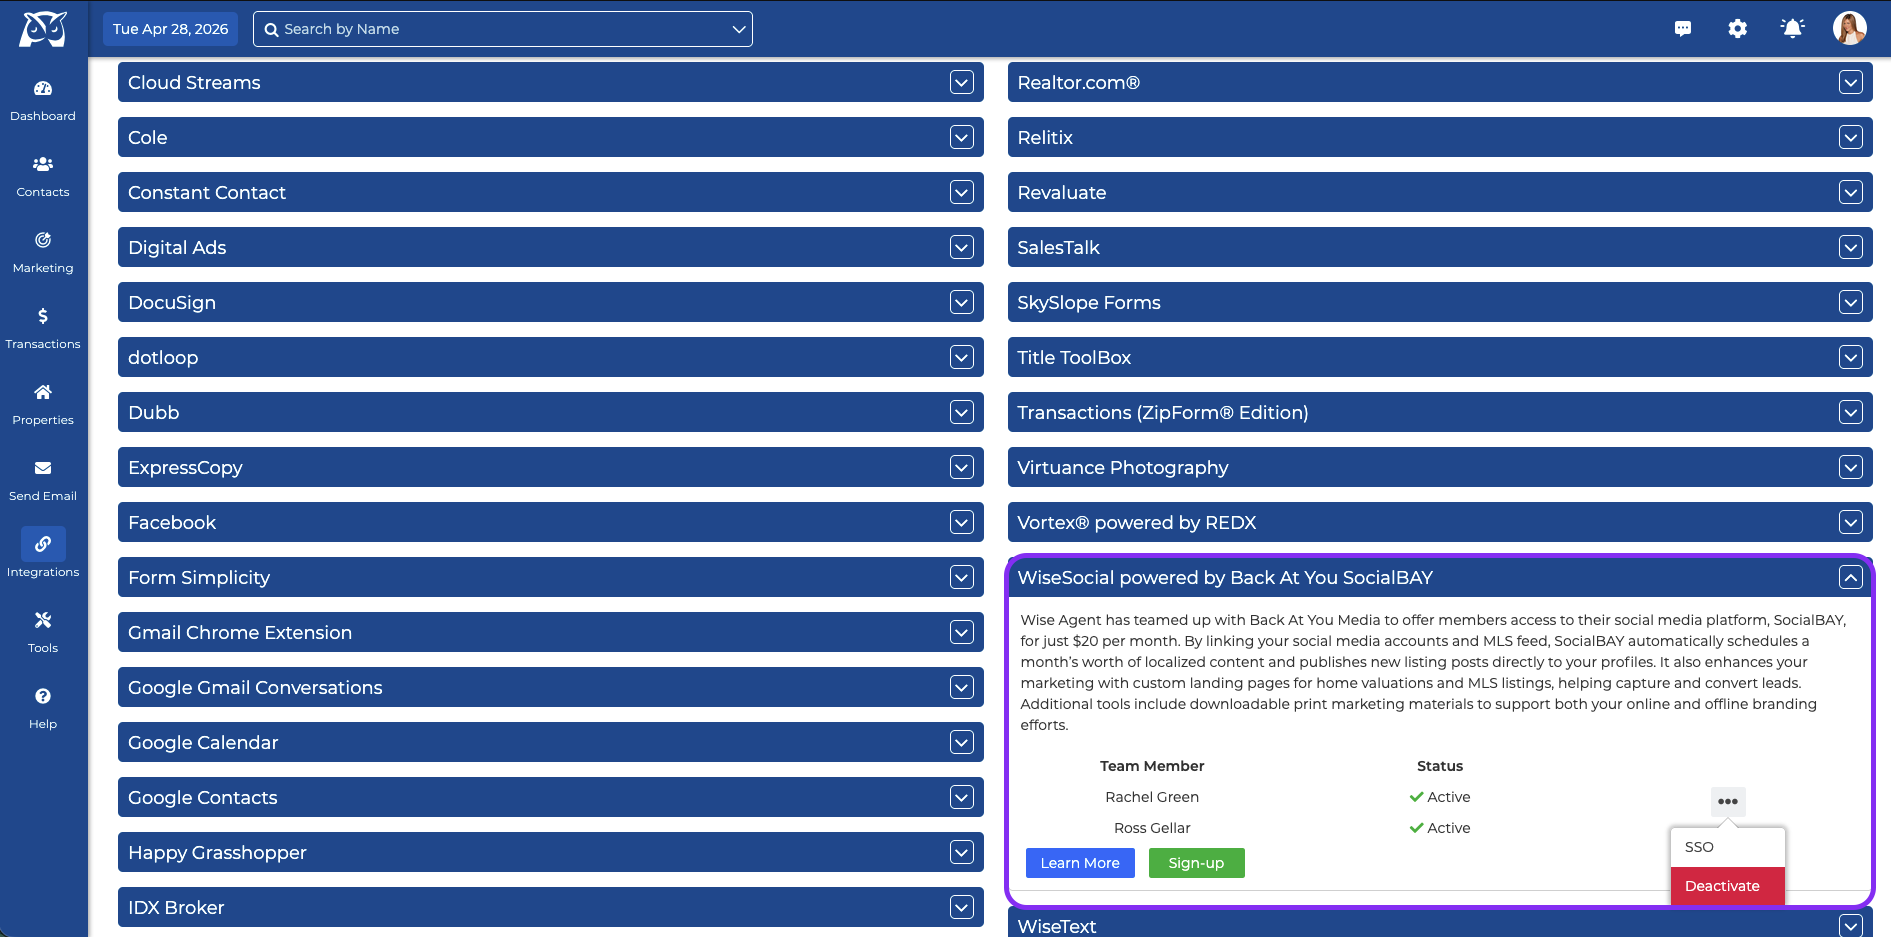
Task: Click the Learn More button
Action: (1080, 863)
